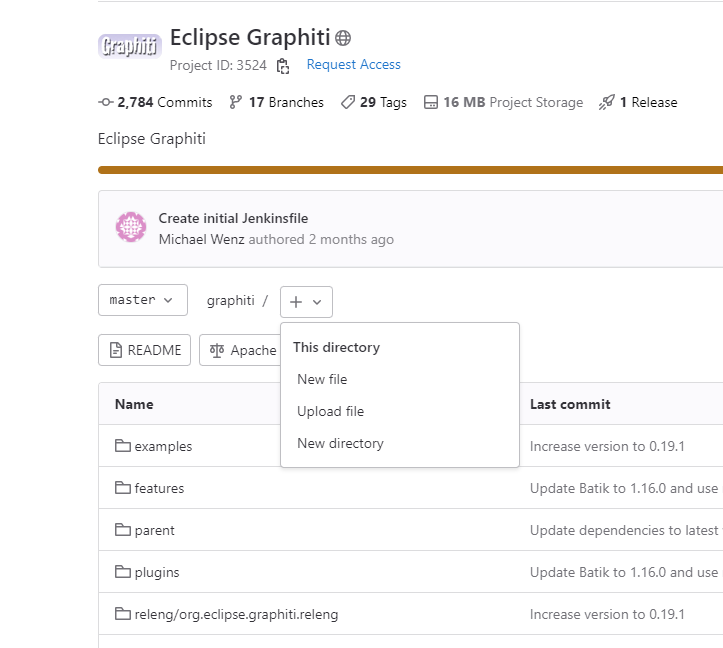Open plugins commit 'Update Batik to 1.16.0'
Screen dimensions: 723x648
tap(626, 572)
